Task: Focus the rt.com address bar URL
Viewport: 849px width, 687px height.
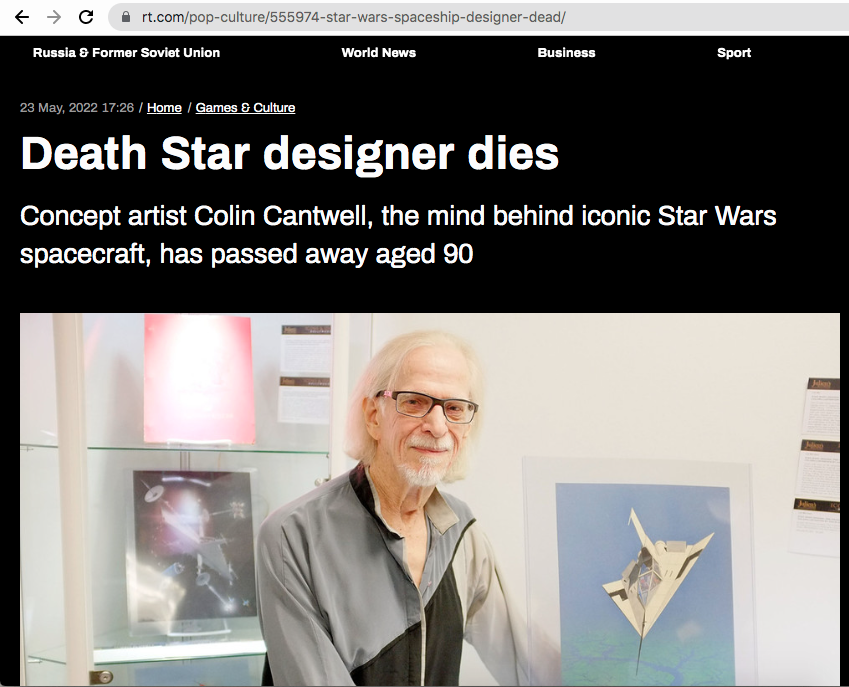Action: pos(354,17)
